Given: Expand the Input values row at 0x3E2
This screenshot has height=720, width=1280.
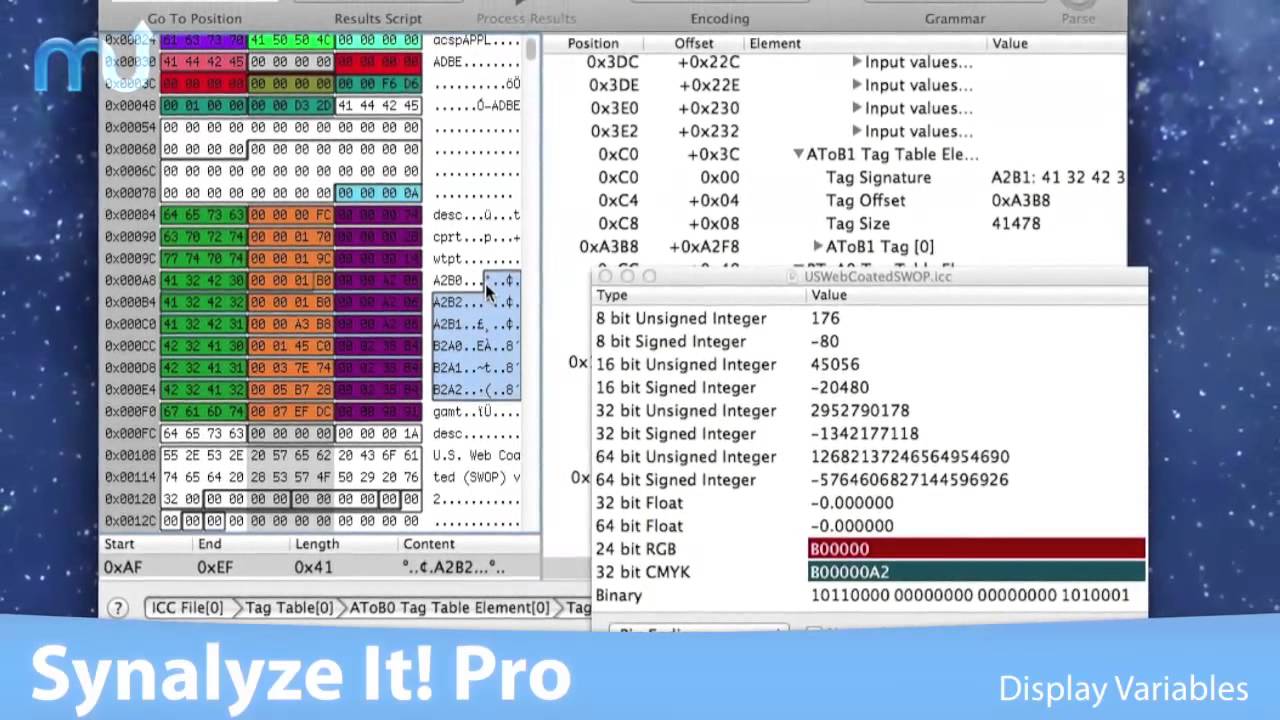Looking at the screenshot, I should pos(856,131).
